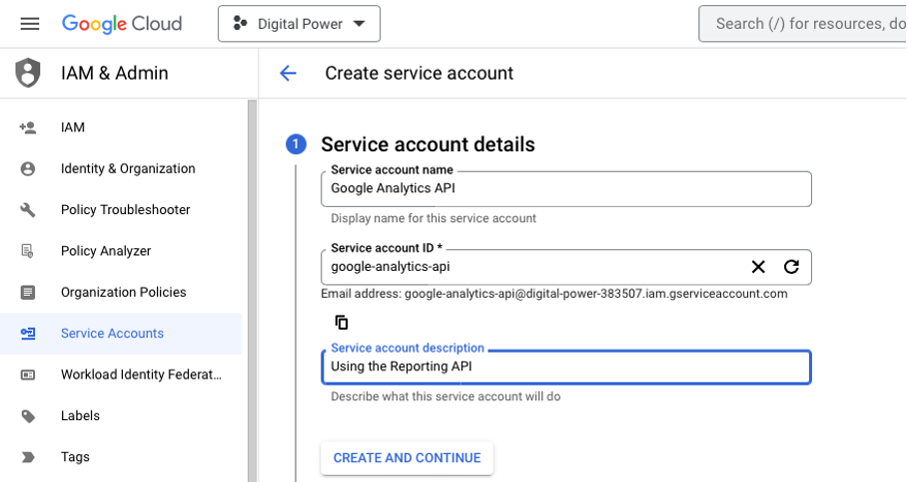Image resolution: width=908 pixels, height=482 pixels.
Task: Open the hamburger navigation menu
Action: [x=30, y=24]
